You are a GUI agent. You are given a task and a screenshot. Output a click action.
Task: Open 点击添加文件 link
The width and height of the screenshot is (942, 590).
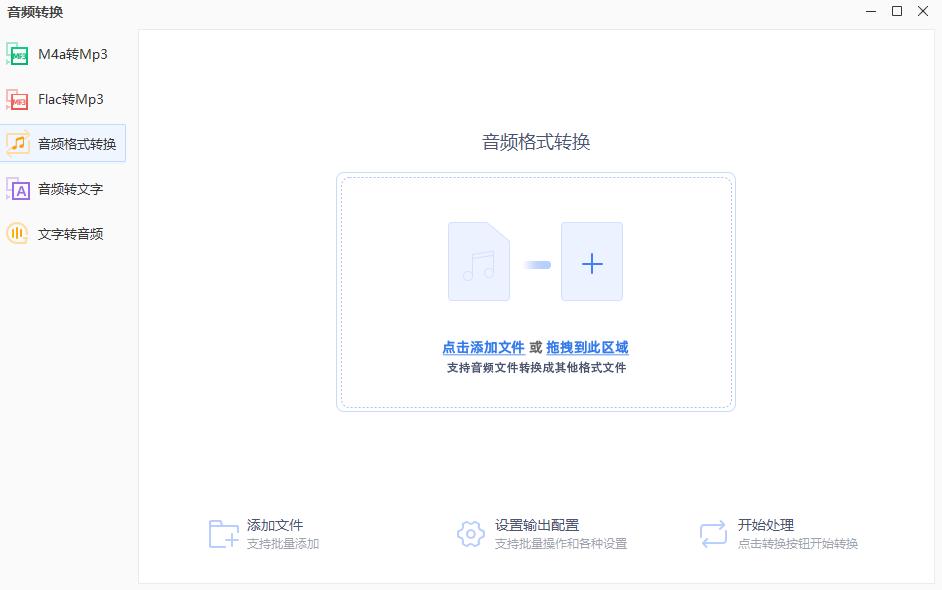pos(482,346)
